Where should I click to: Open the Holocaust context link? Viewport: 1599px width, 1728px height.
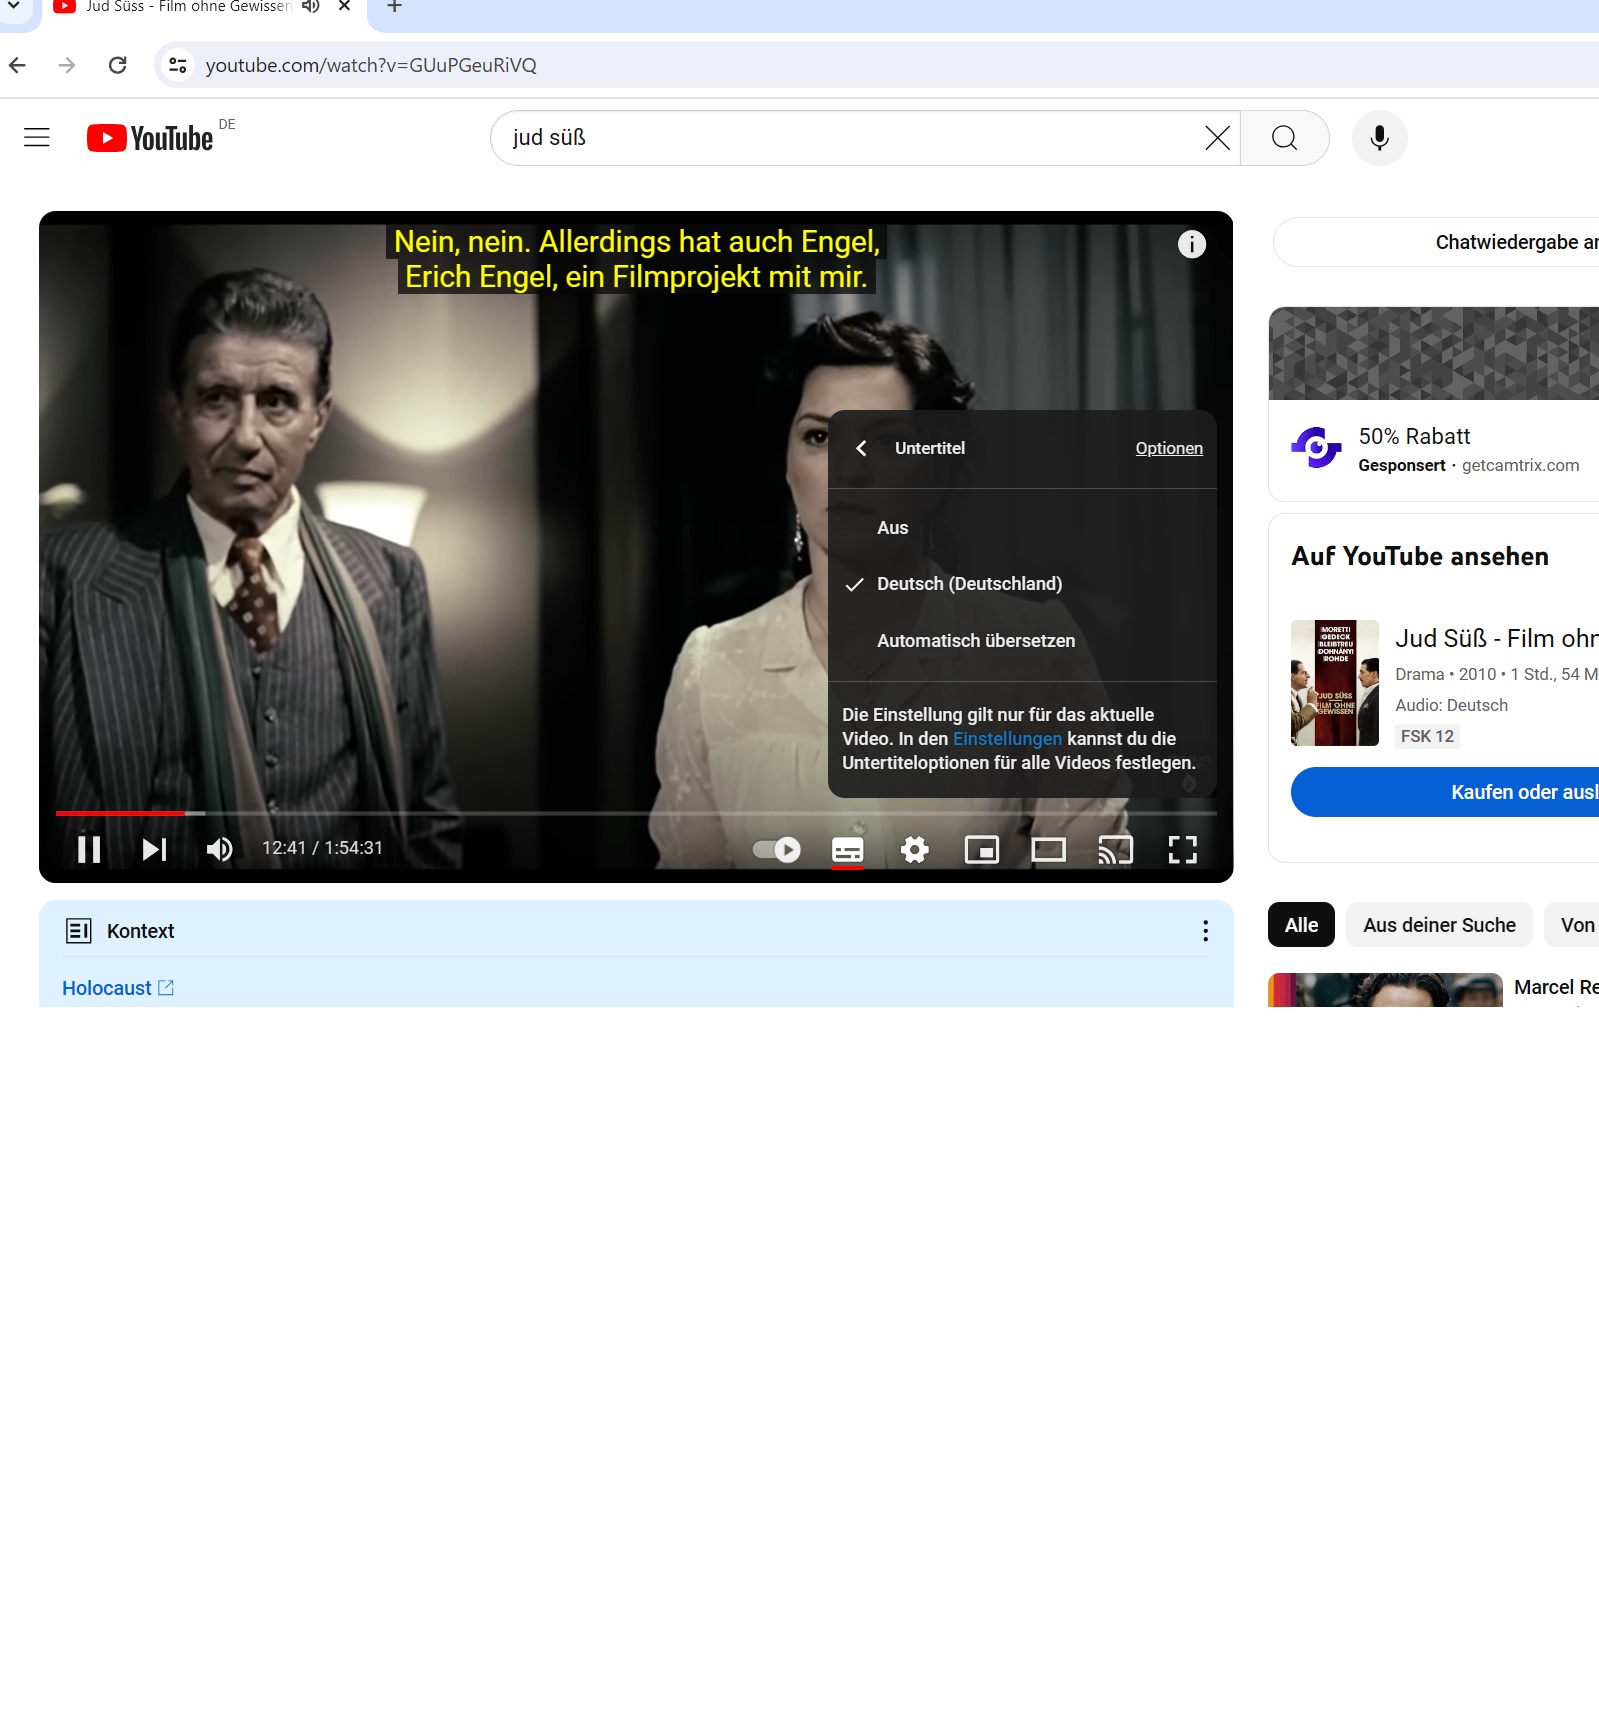tap(118, 988)
